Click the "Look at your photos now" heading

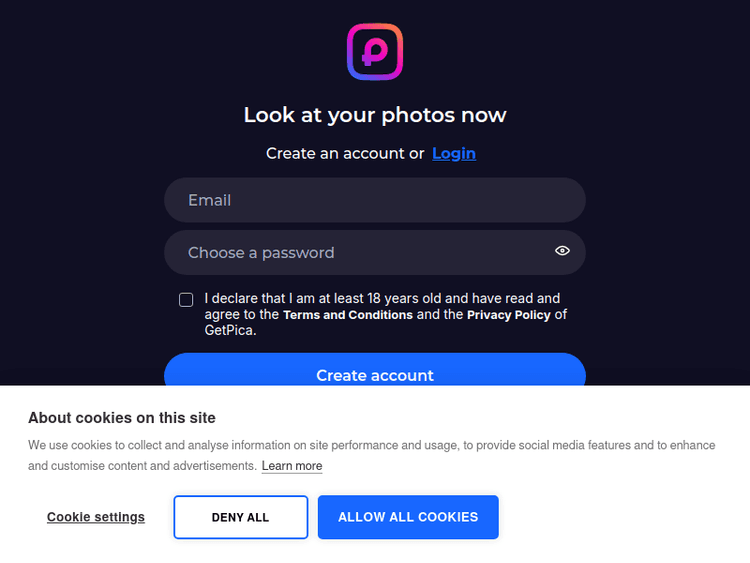[x=375, y=115]
